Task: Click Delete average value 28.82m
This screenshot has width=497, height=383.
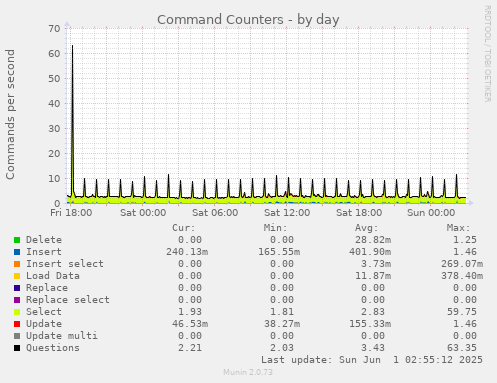Action: [373, 240]
